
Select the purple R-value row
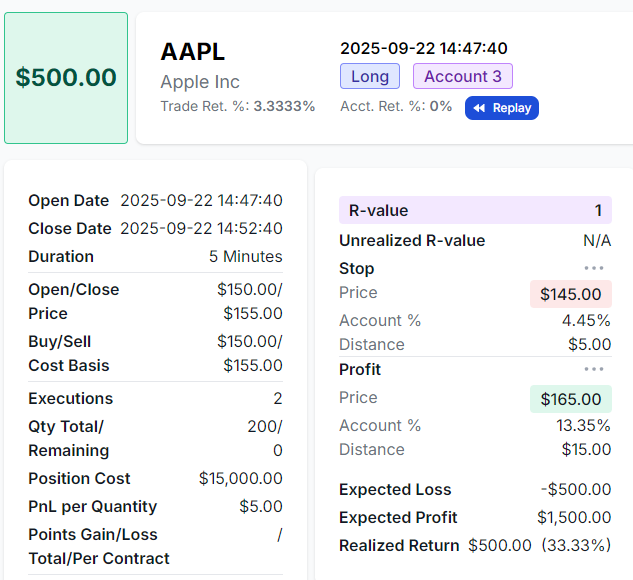point(475,210)
